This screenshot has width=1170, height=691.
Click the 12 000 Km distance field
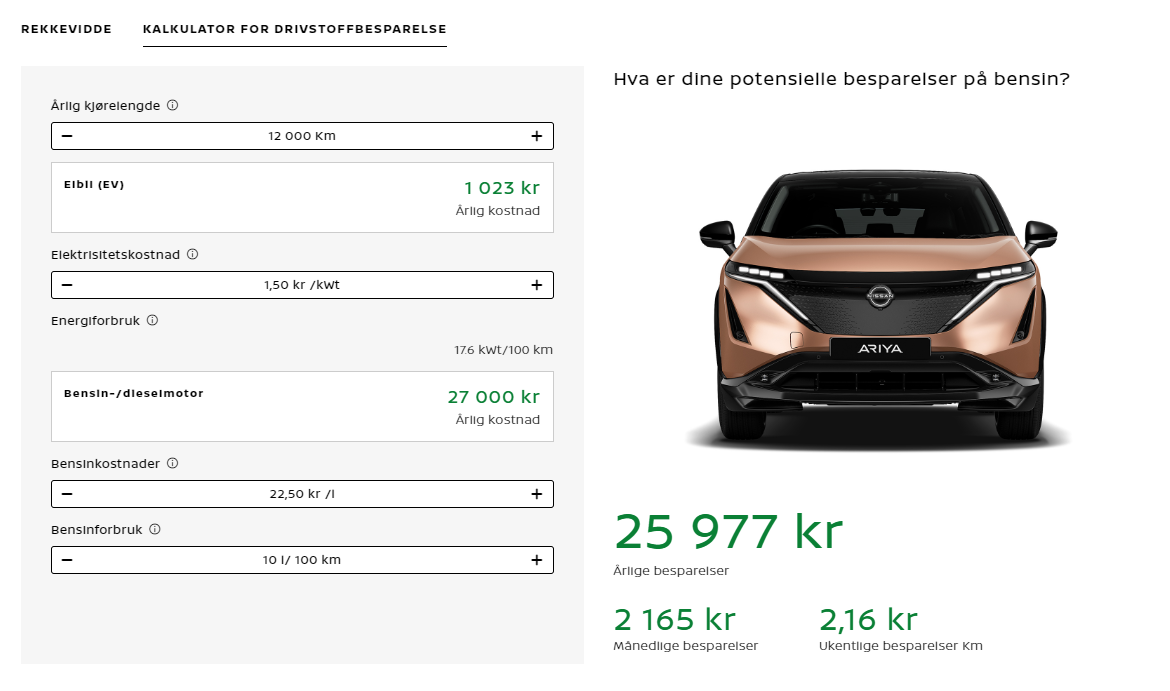click(302, 135)
